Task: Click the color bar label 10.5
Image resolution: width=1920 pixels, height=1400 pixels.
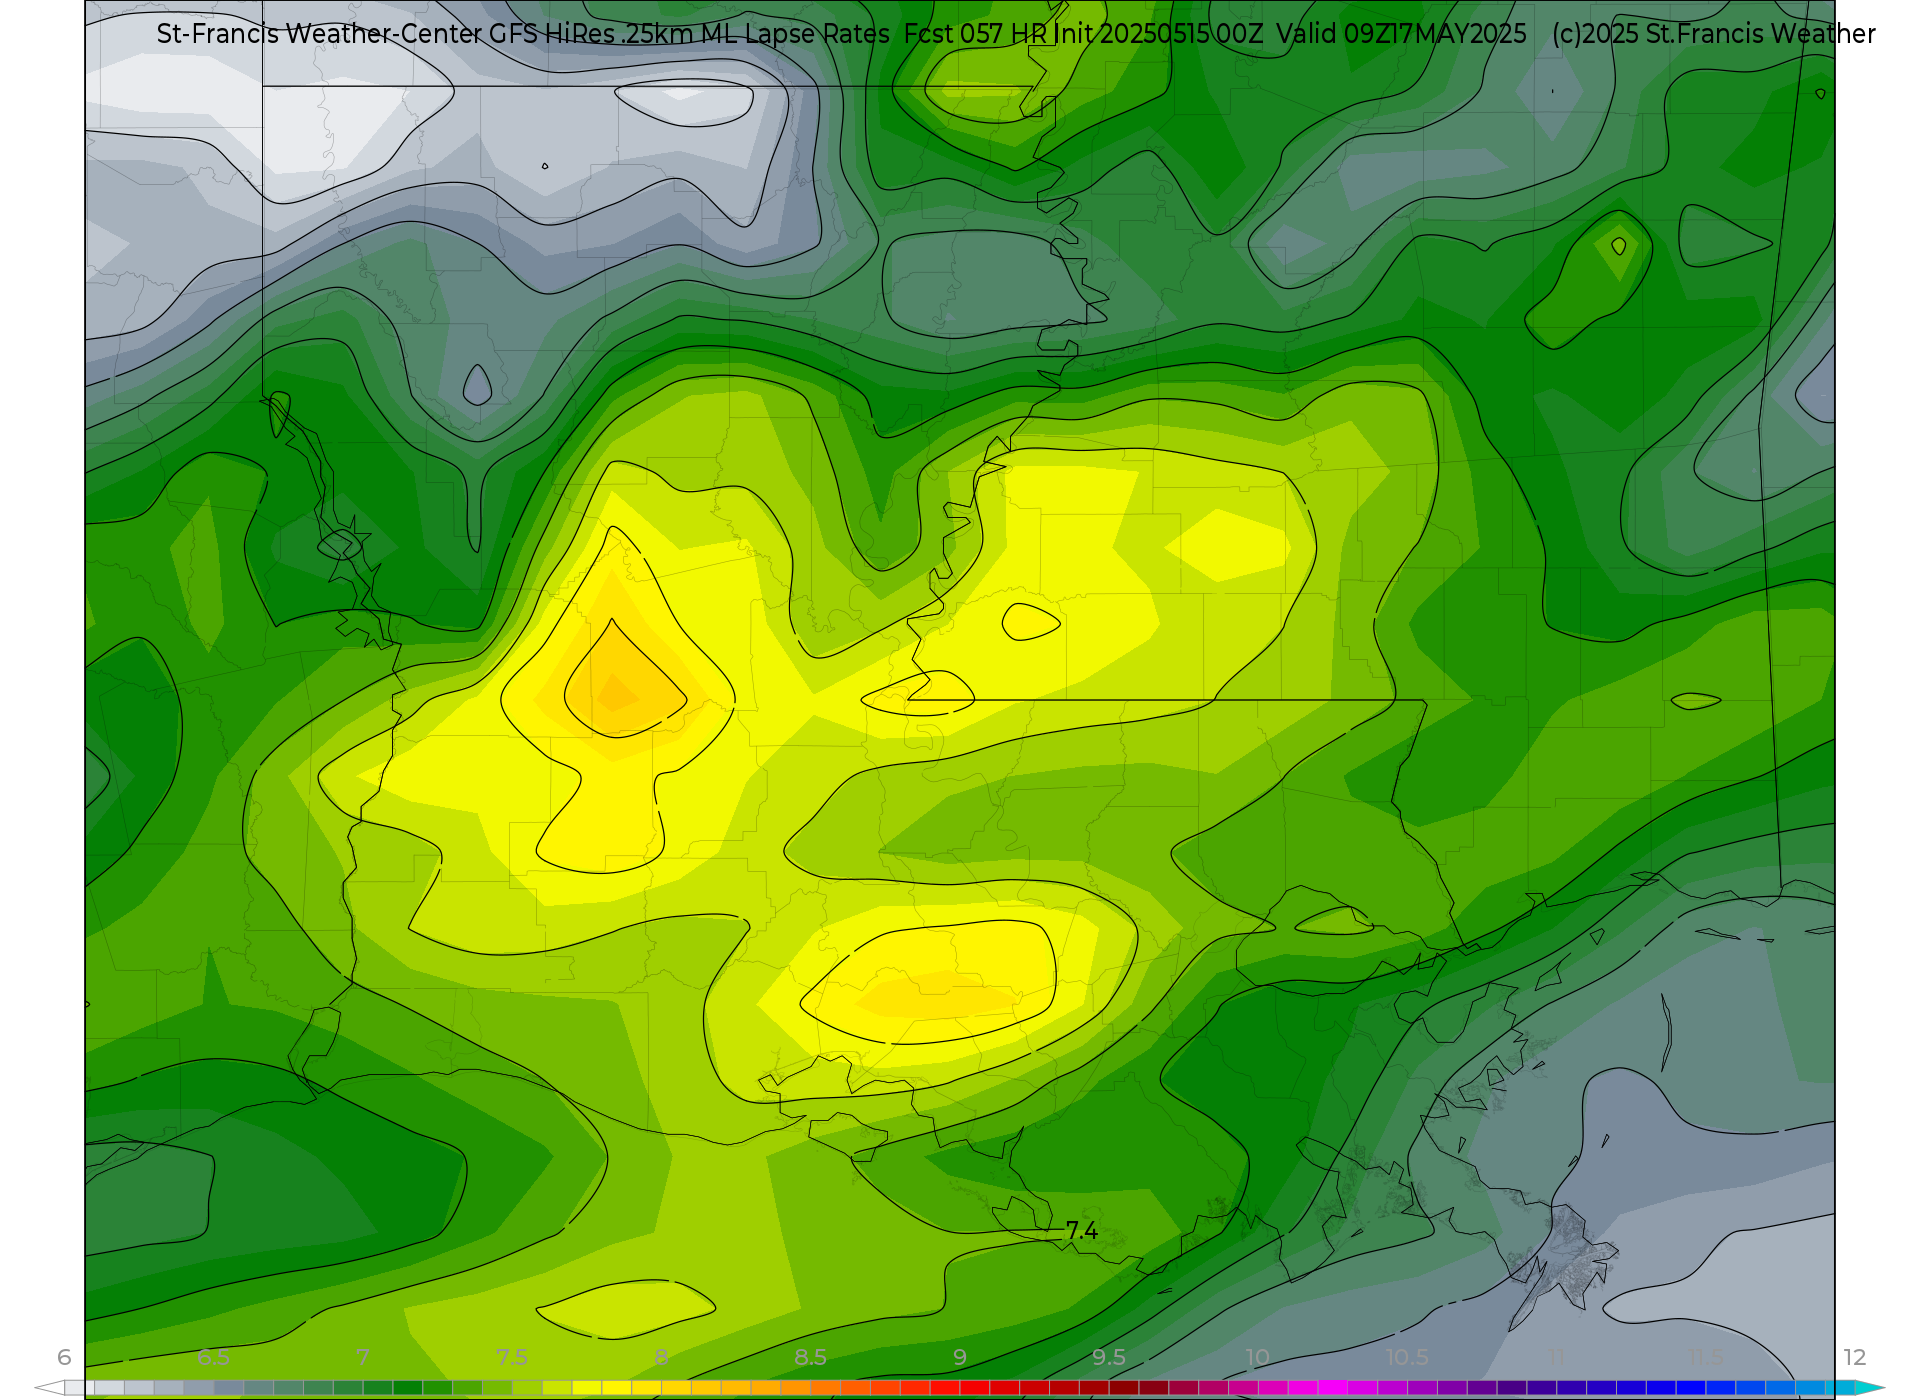Action: coord(1407,1357)
